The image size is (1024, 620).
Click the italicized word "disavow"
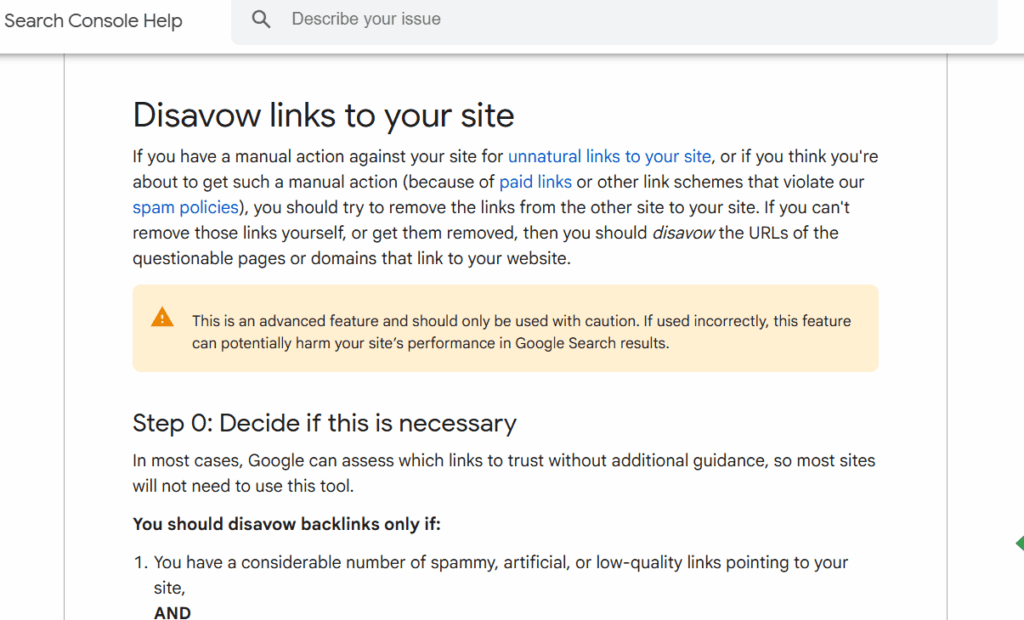click(683, 233)
